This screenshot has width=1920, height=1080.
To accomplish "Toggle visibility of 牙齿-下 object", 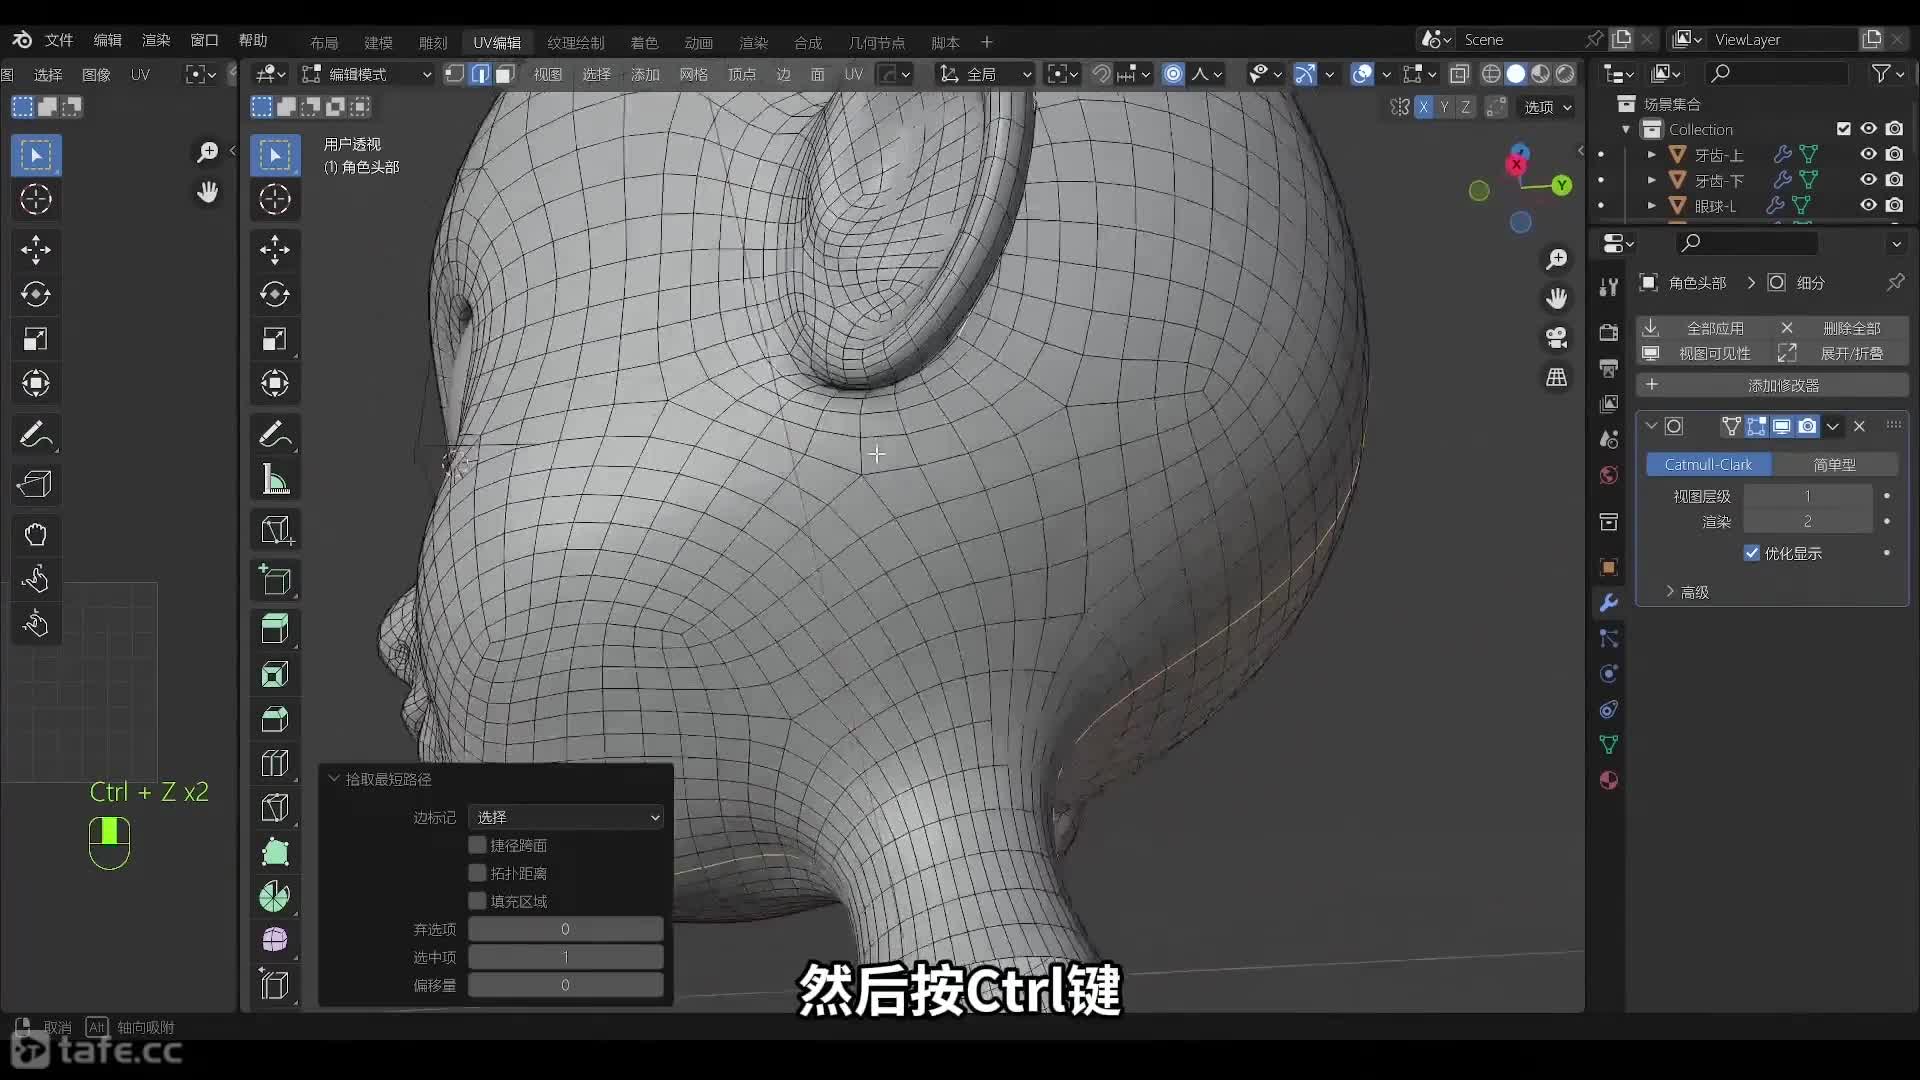I will point(1868,180).
